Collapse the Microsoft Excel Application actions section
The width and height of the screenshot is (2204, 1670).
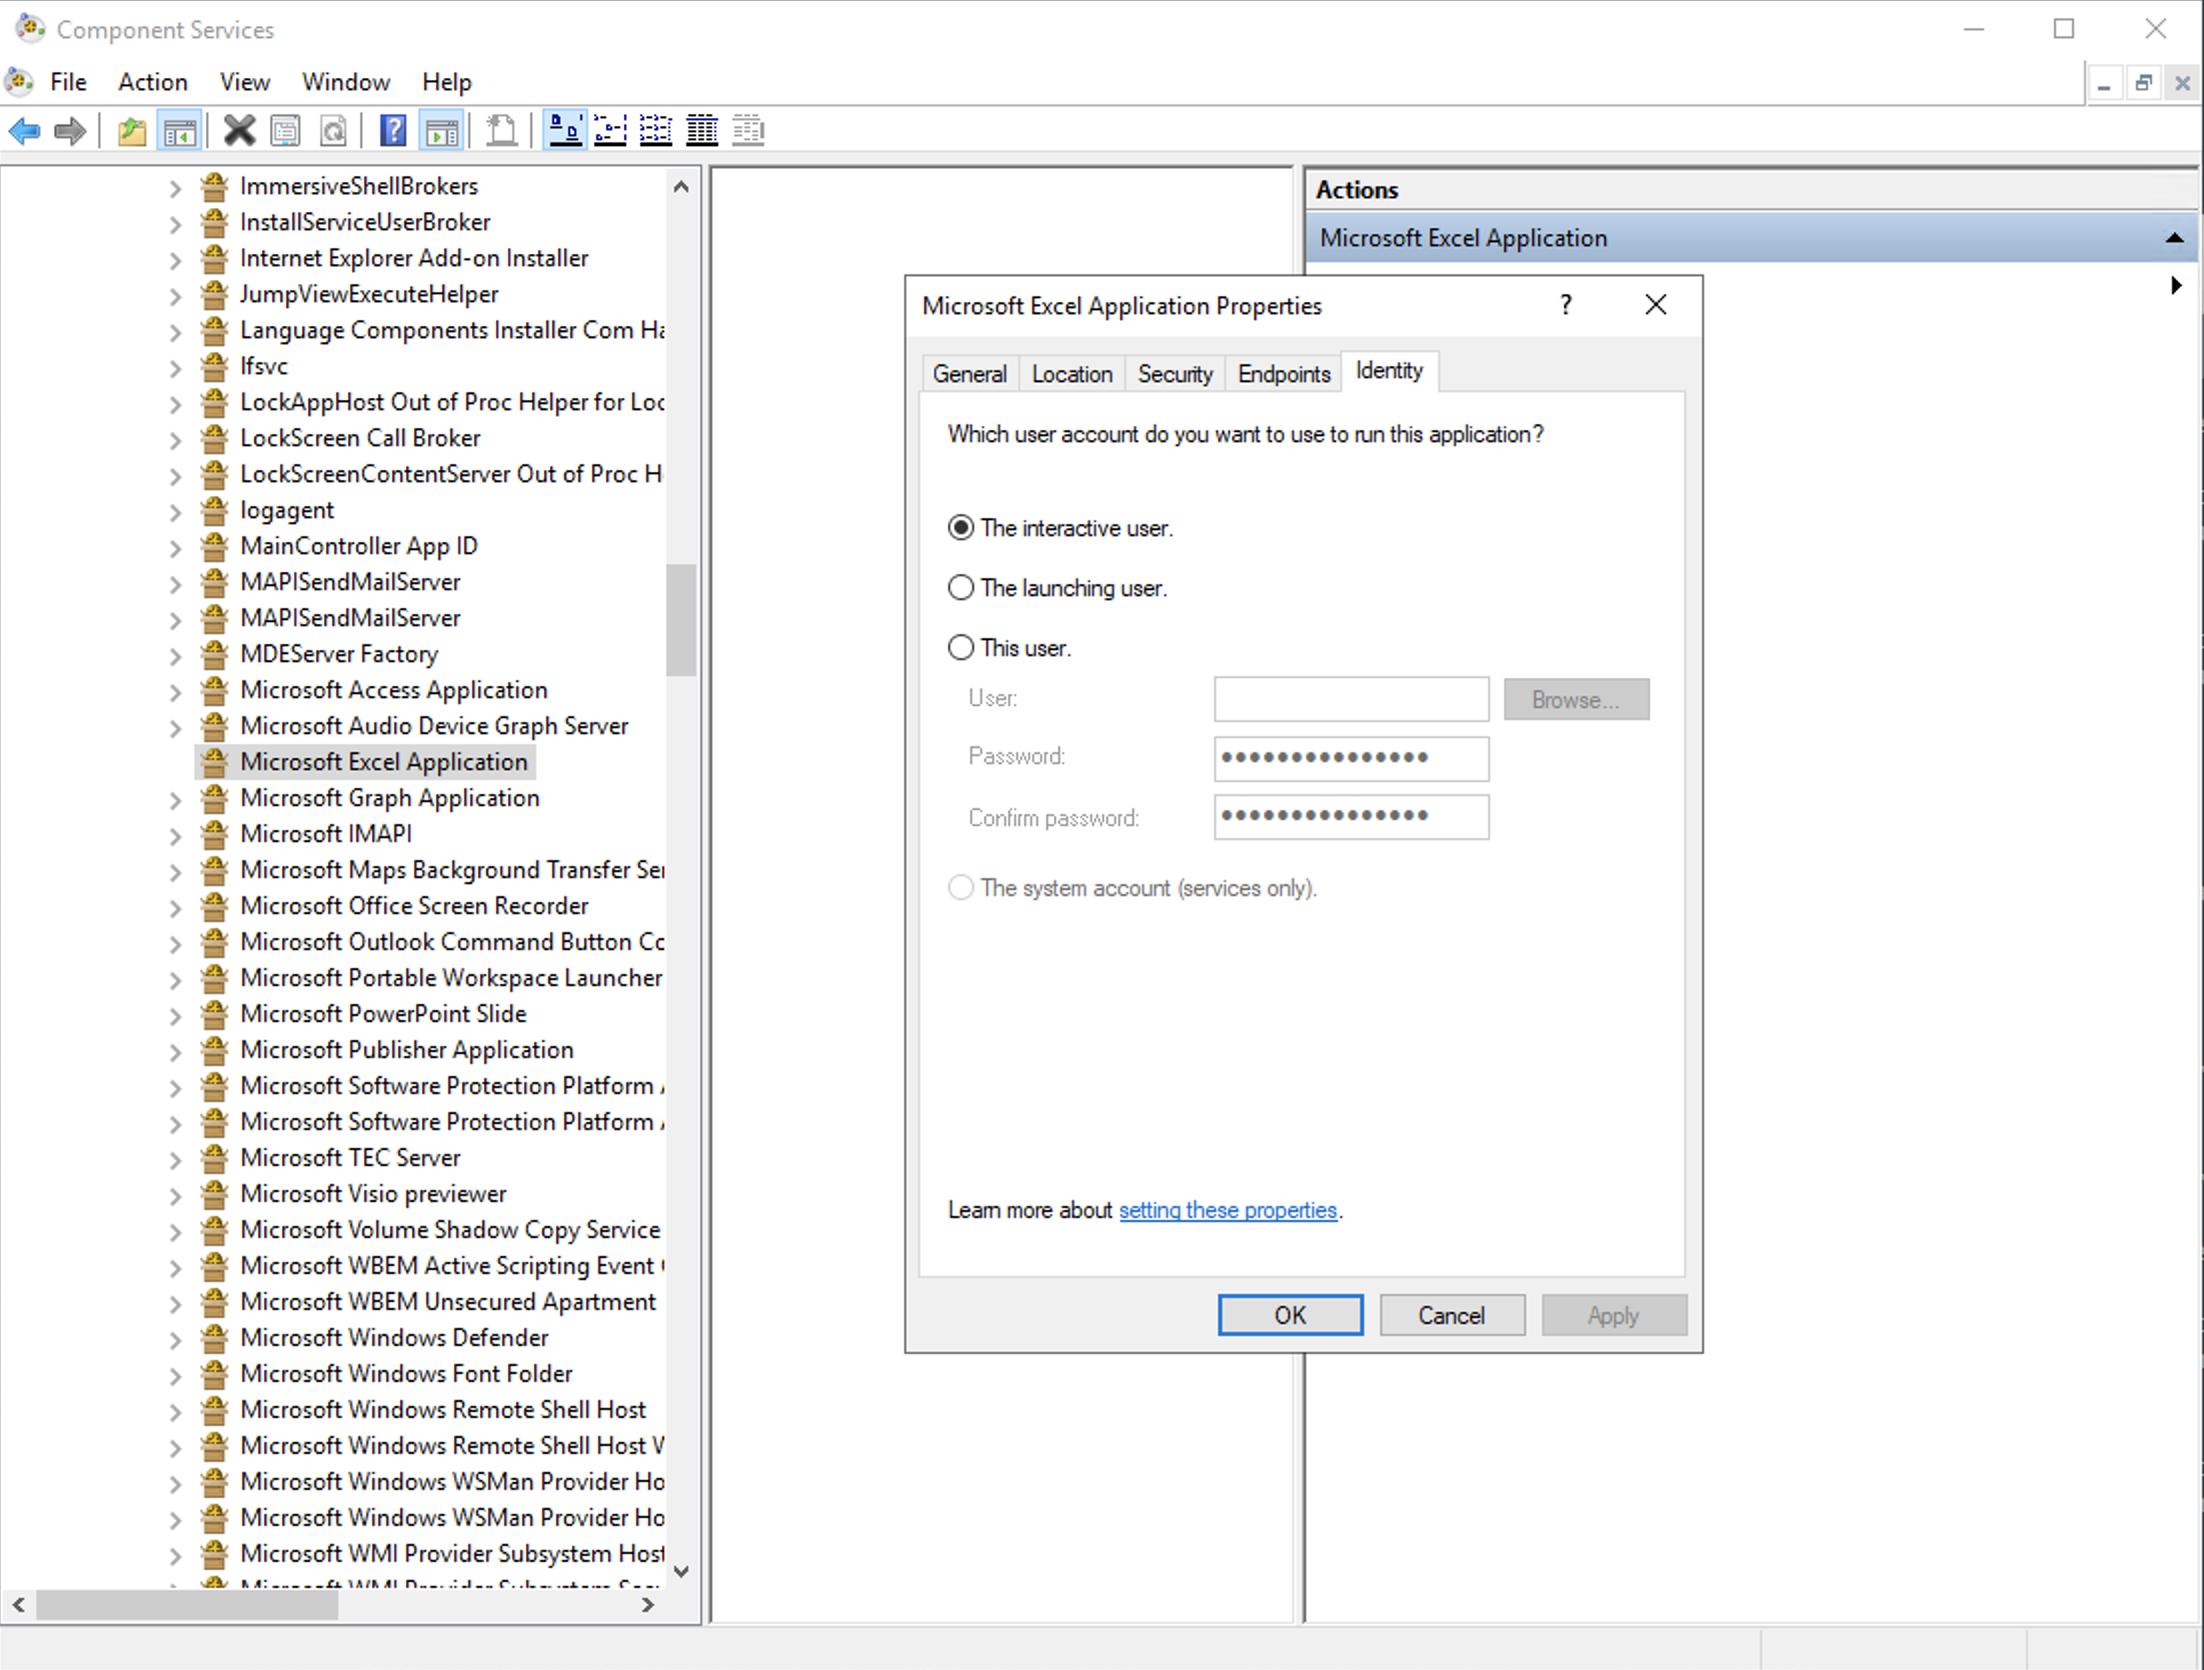click(2173, 238)
